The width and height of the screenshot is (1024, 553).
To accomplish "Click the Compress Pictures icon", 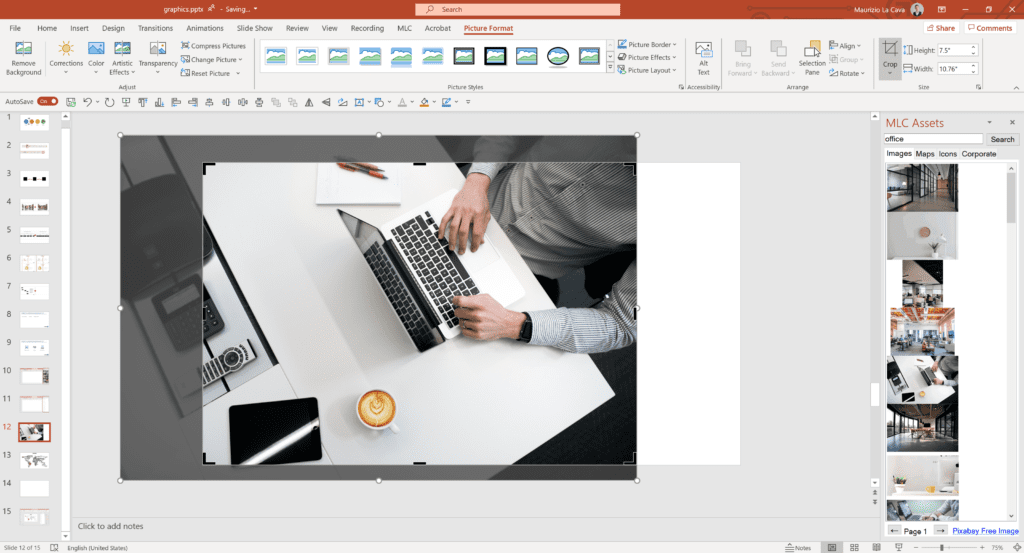I will pyautogui.click(x=213, y=46).
